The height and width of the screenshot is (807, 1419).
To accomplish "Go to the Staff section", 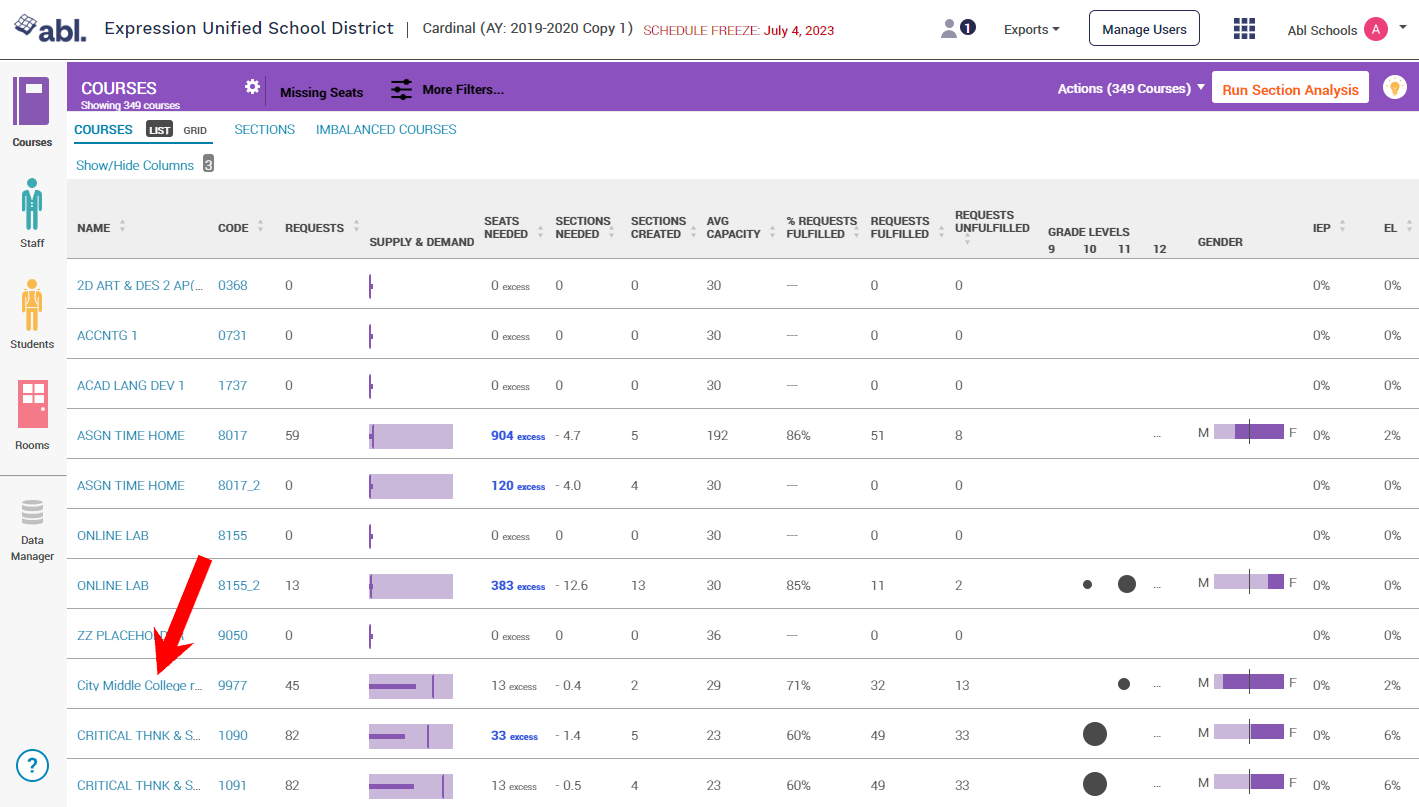I will point(32,205).
